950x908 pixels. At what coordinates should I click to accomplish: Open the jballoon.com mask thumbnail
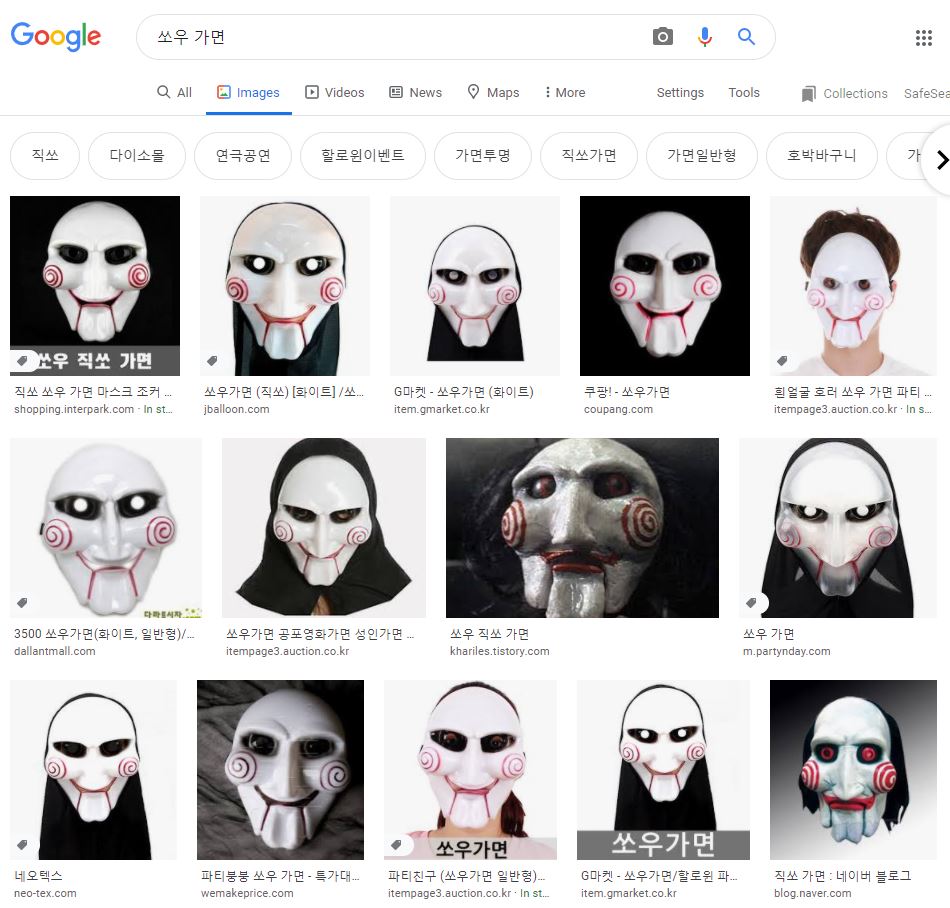click(x=285, y=286)
